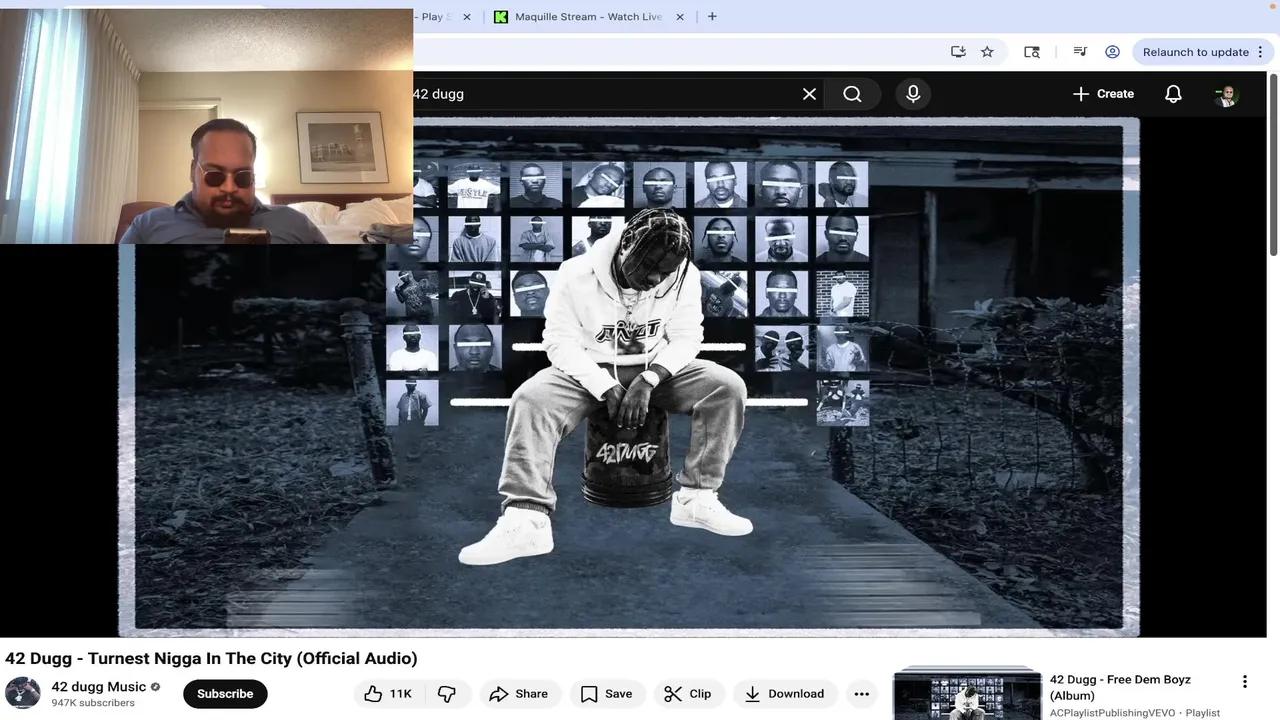Like the video with 11K likes

click(x=389, y=694)
